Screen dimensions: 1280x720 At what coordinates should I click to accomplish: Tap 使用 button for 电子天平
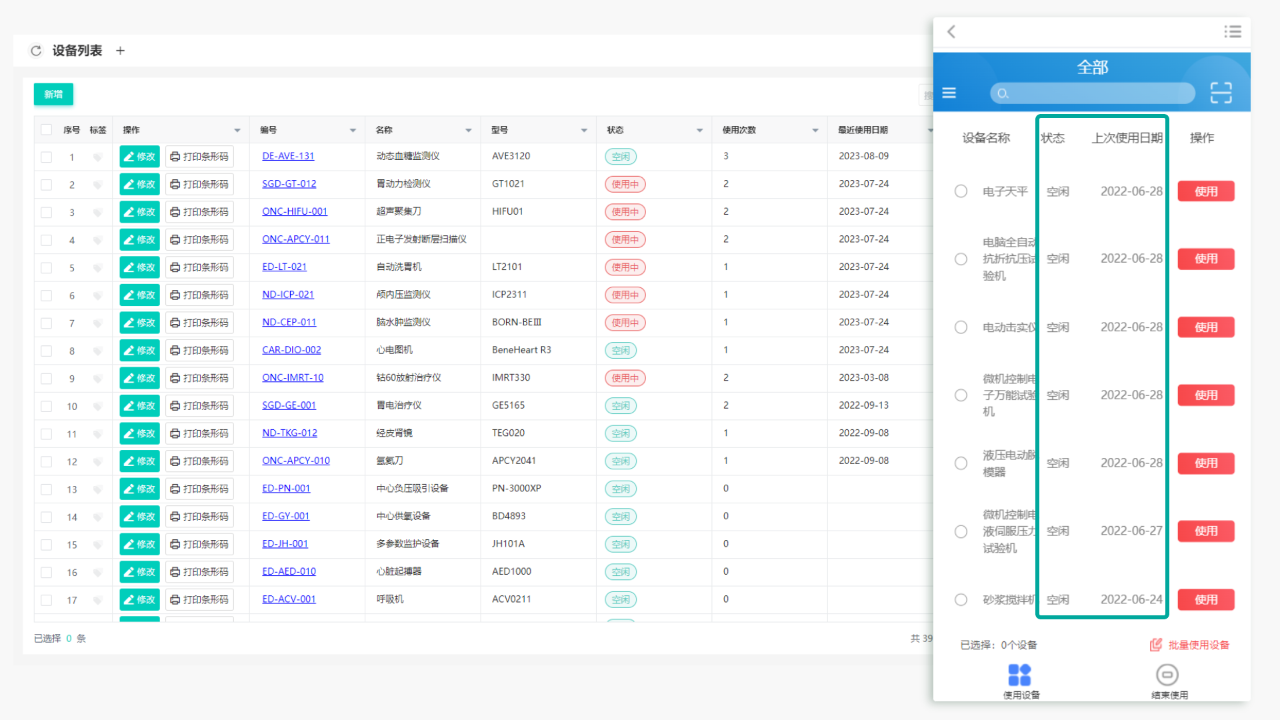coord(1206,191)
